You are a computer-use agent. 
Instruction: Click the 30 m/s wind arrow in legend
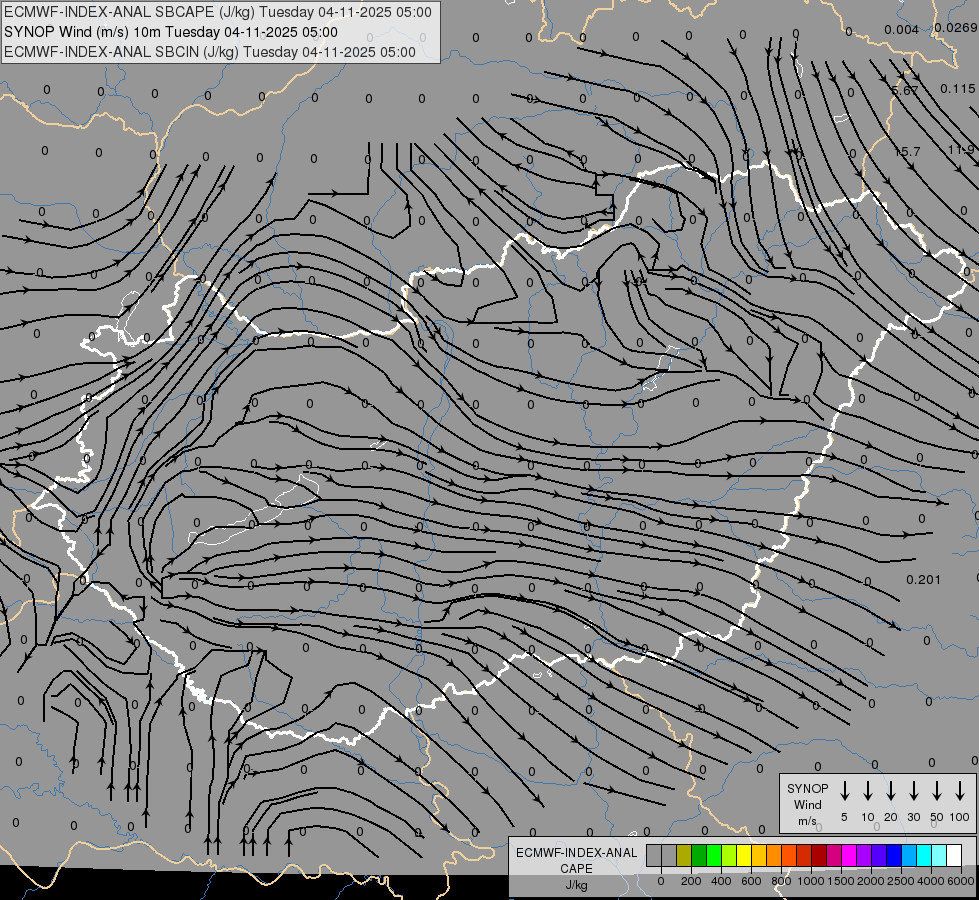[x=913, y=791]
